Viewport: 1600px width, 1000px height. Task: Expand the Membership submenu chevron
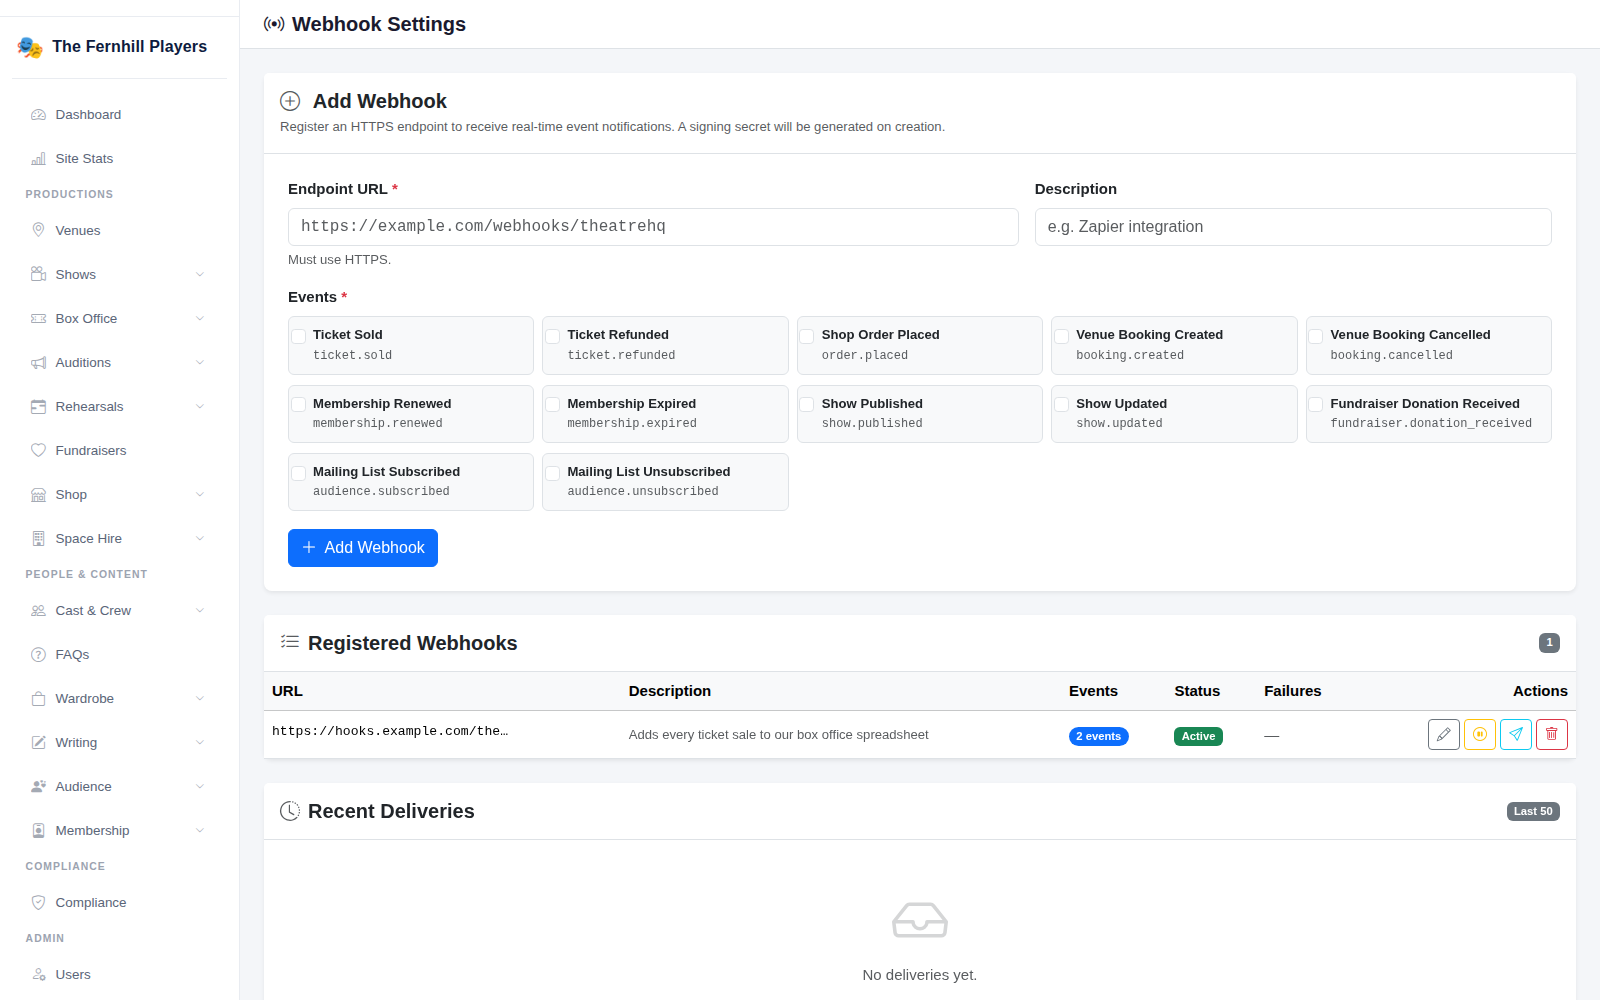(200, 831)
